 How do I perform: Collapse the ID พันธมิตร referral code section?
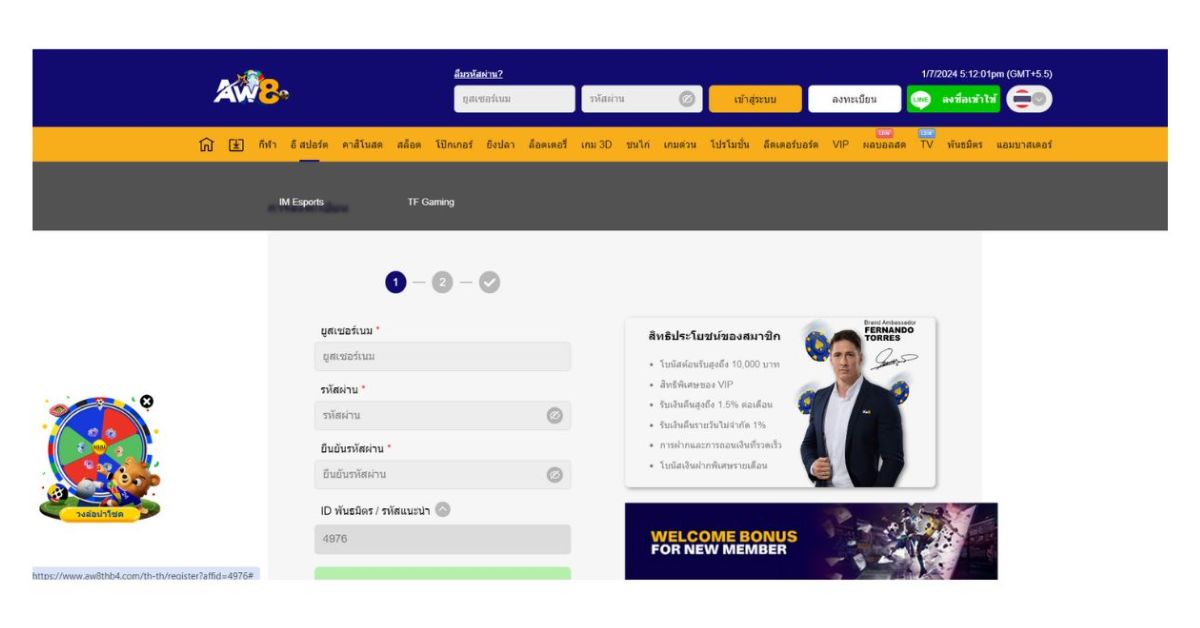pyautogui.click(x=443, y=509)
